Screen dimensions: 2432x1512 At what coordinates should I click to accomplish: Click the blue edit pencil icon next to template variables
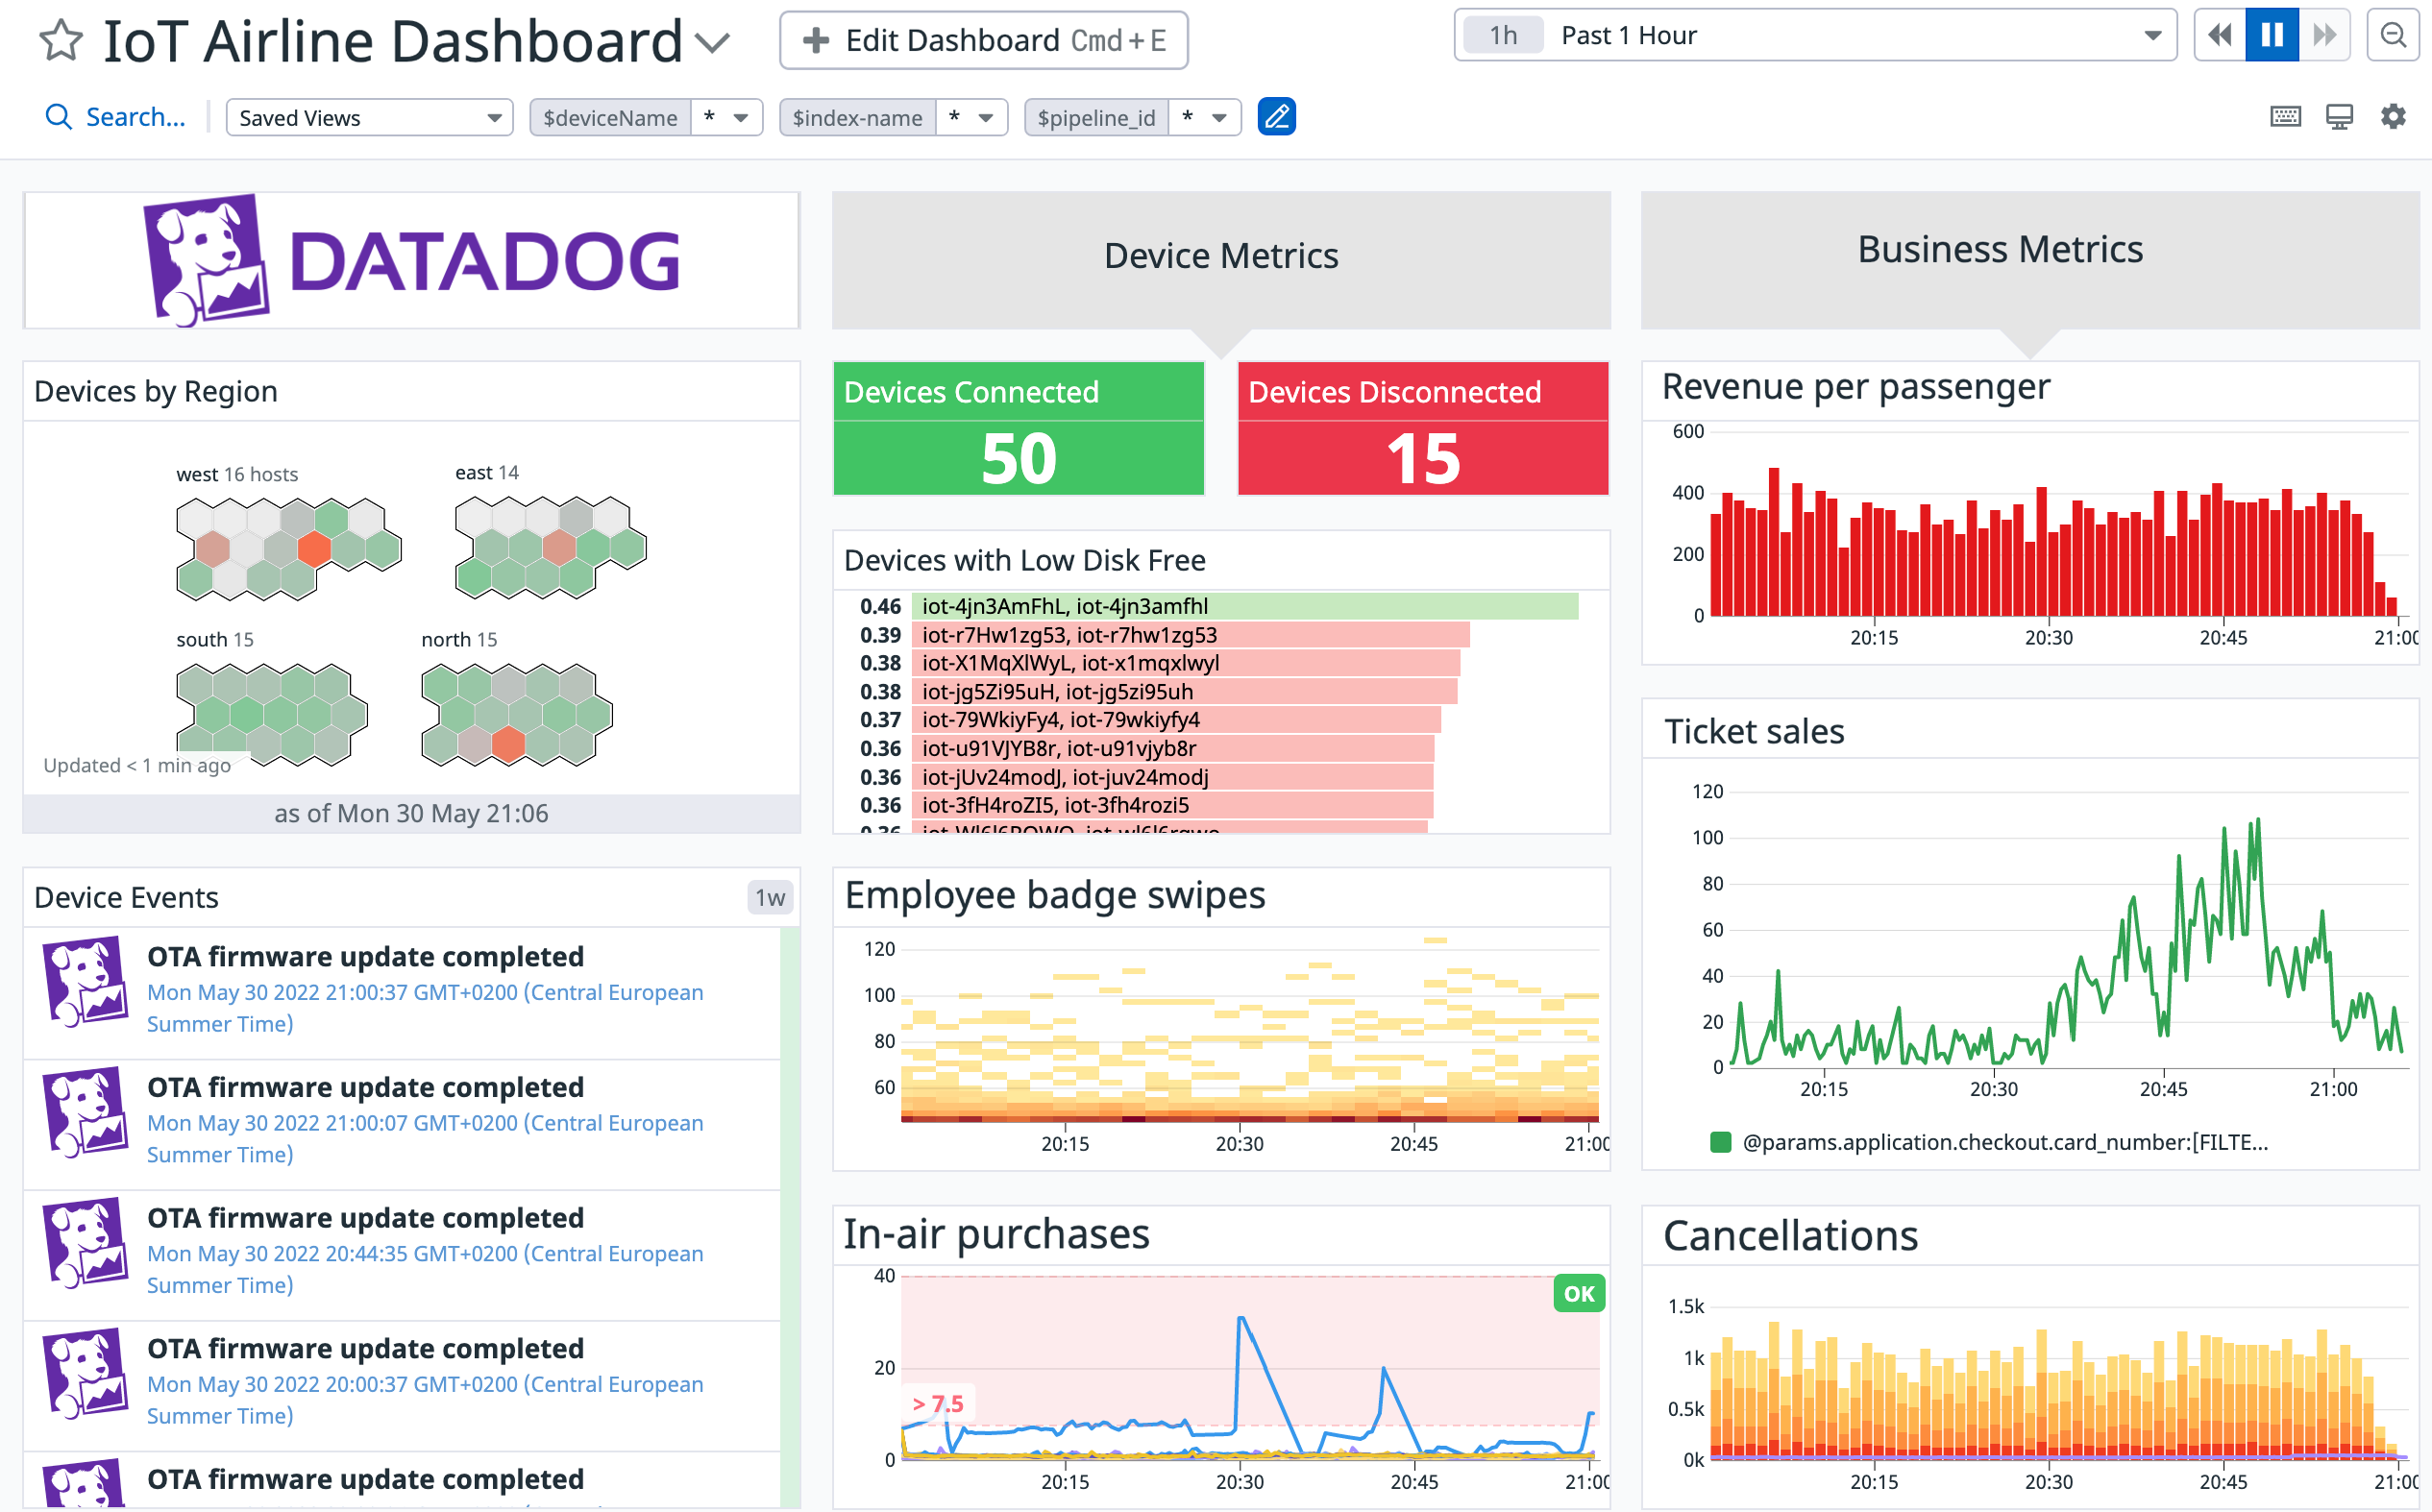click(1277, 116)
